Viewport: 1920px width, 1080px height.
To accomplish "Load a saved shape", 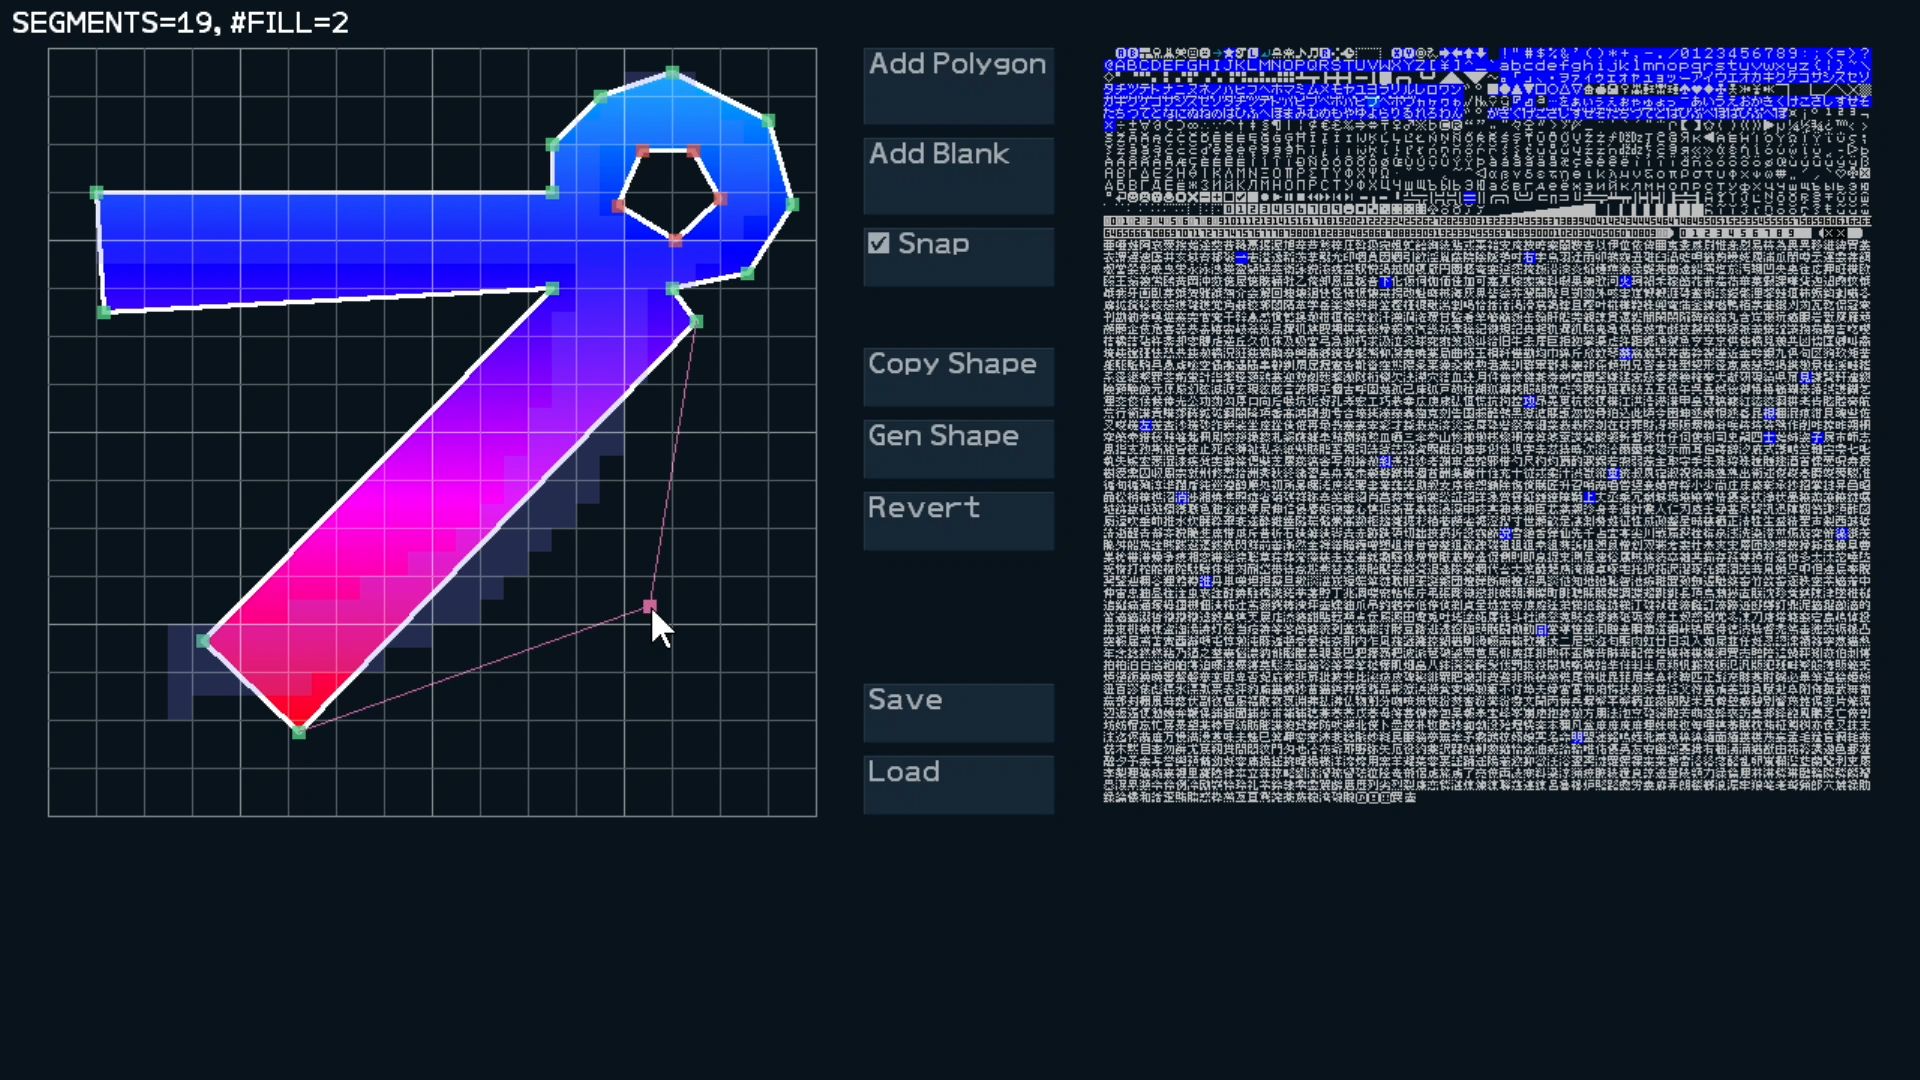I will click(x=958, y=785).
